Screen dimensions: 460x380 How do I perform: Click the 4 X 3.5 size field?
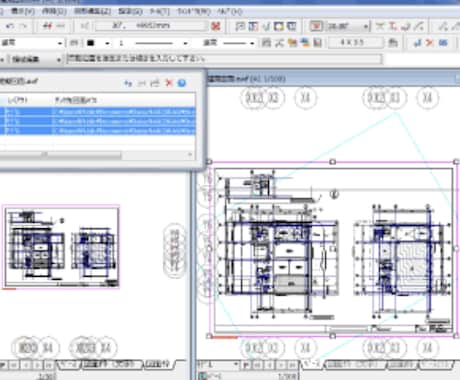click(x=356, y=43)
